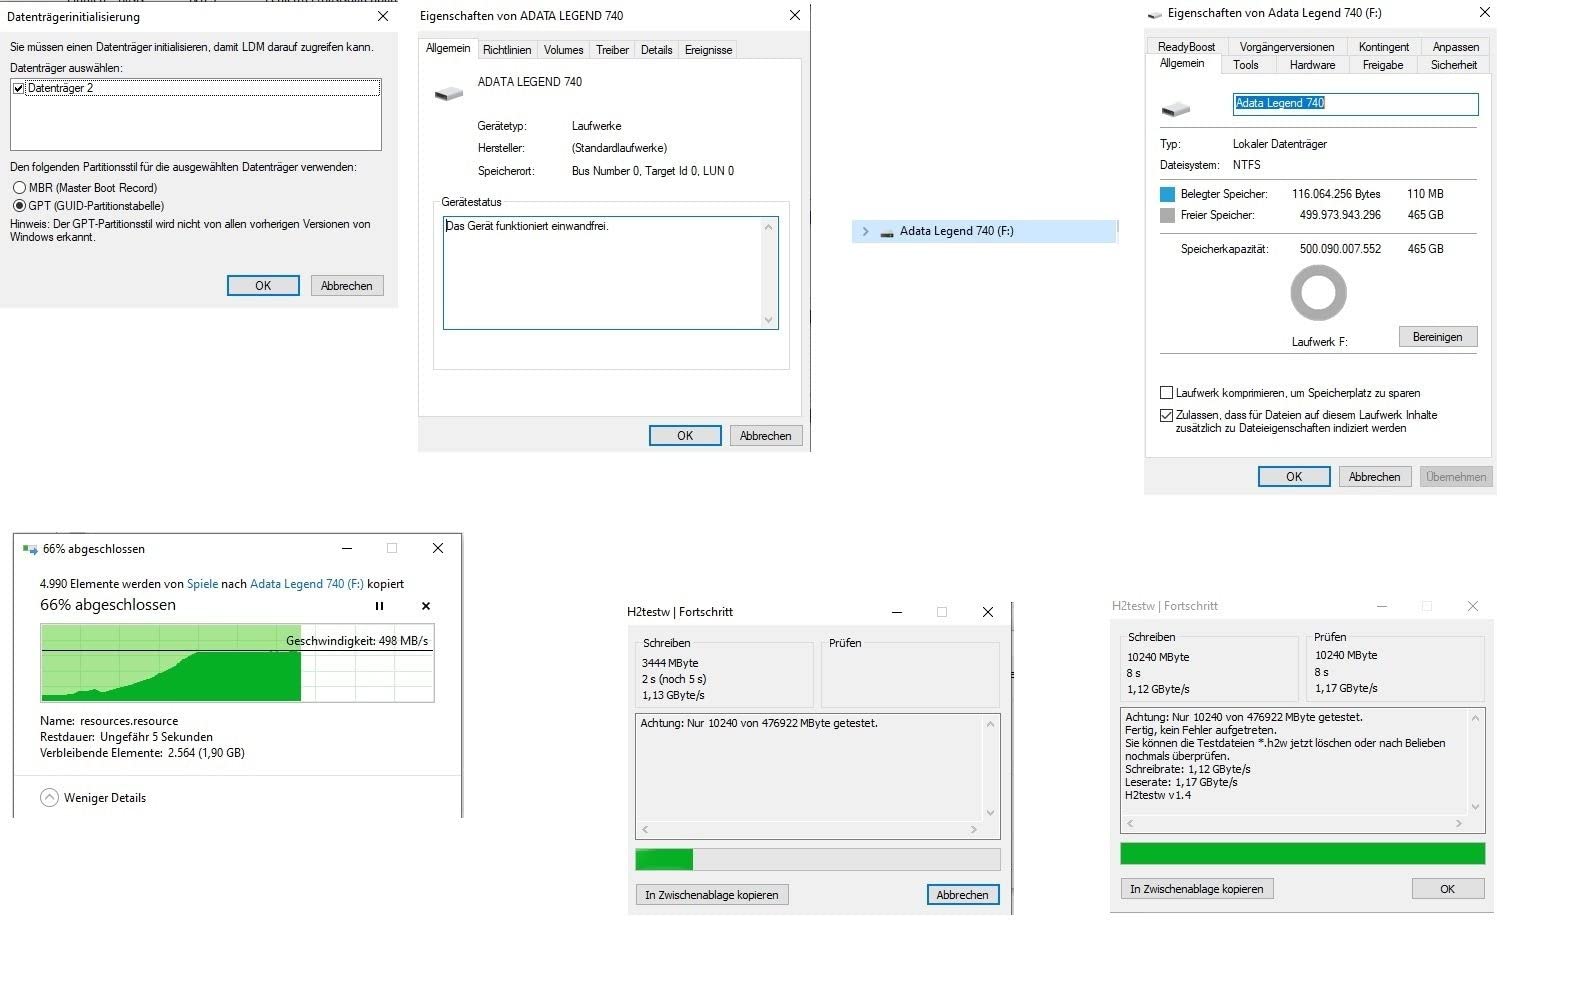Click the copy dialog title bar icon
Screen dimensions: 1583x985
[x=30, y=549]
